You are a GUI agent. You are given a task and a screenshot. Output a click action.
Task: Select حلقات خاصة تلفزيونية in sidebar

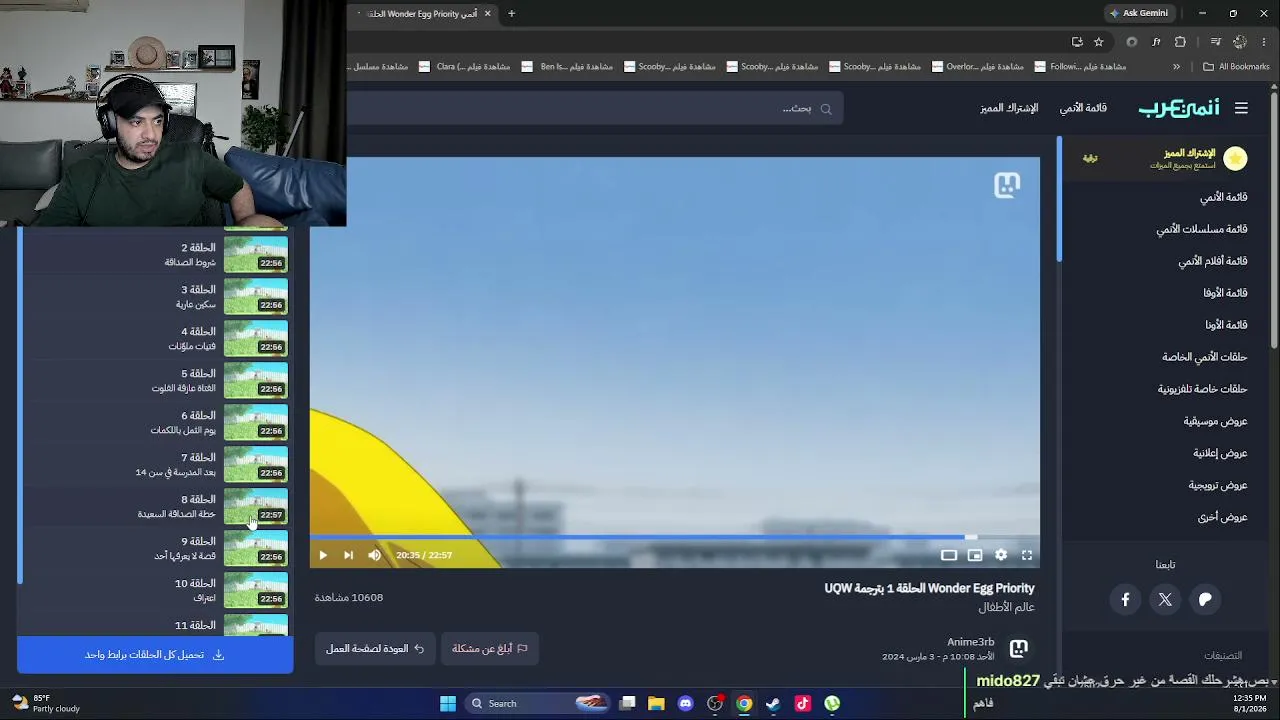click(x=1202, y=389)
